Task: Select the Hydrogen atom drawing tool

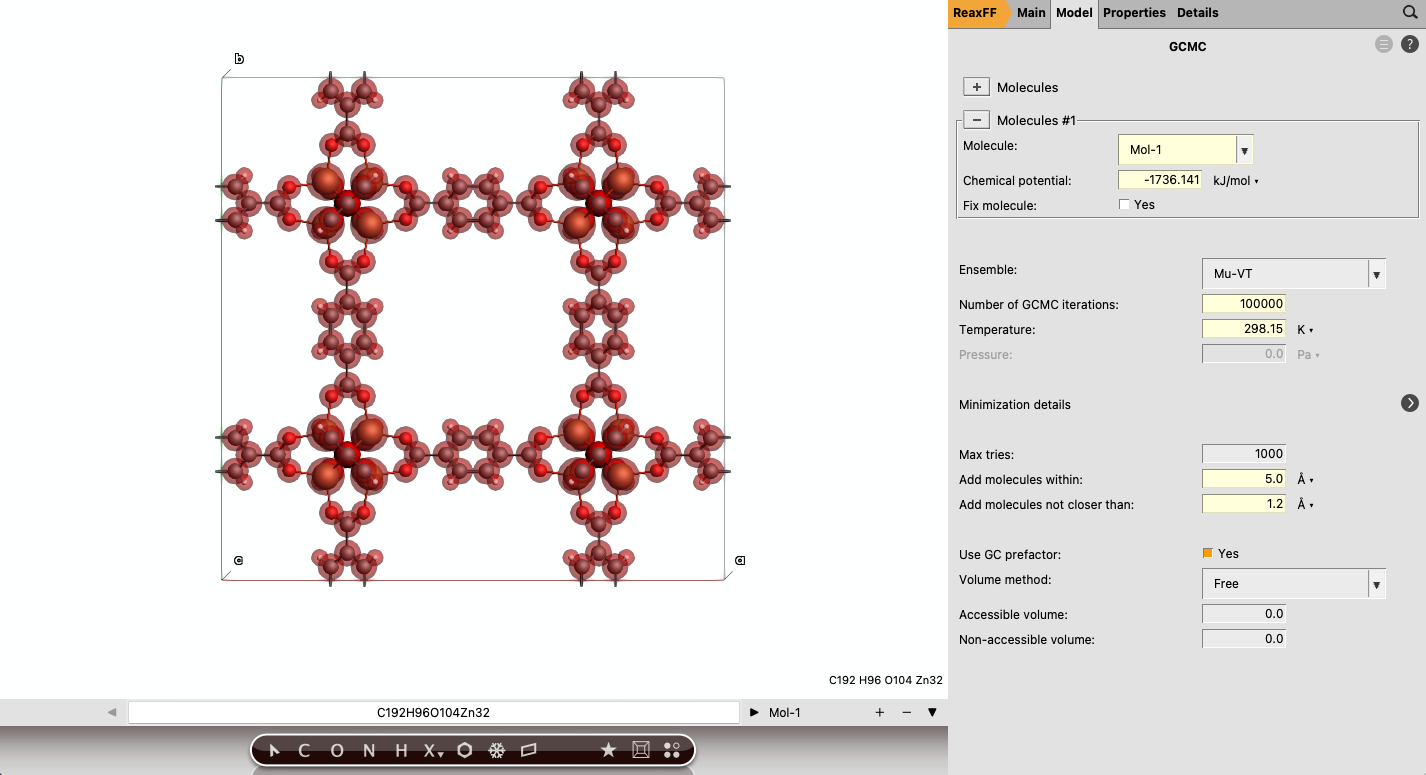Action: (399, 750)
